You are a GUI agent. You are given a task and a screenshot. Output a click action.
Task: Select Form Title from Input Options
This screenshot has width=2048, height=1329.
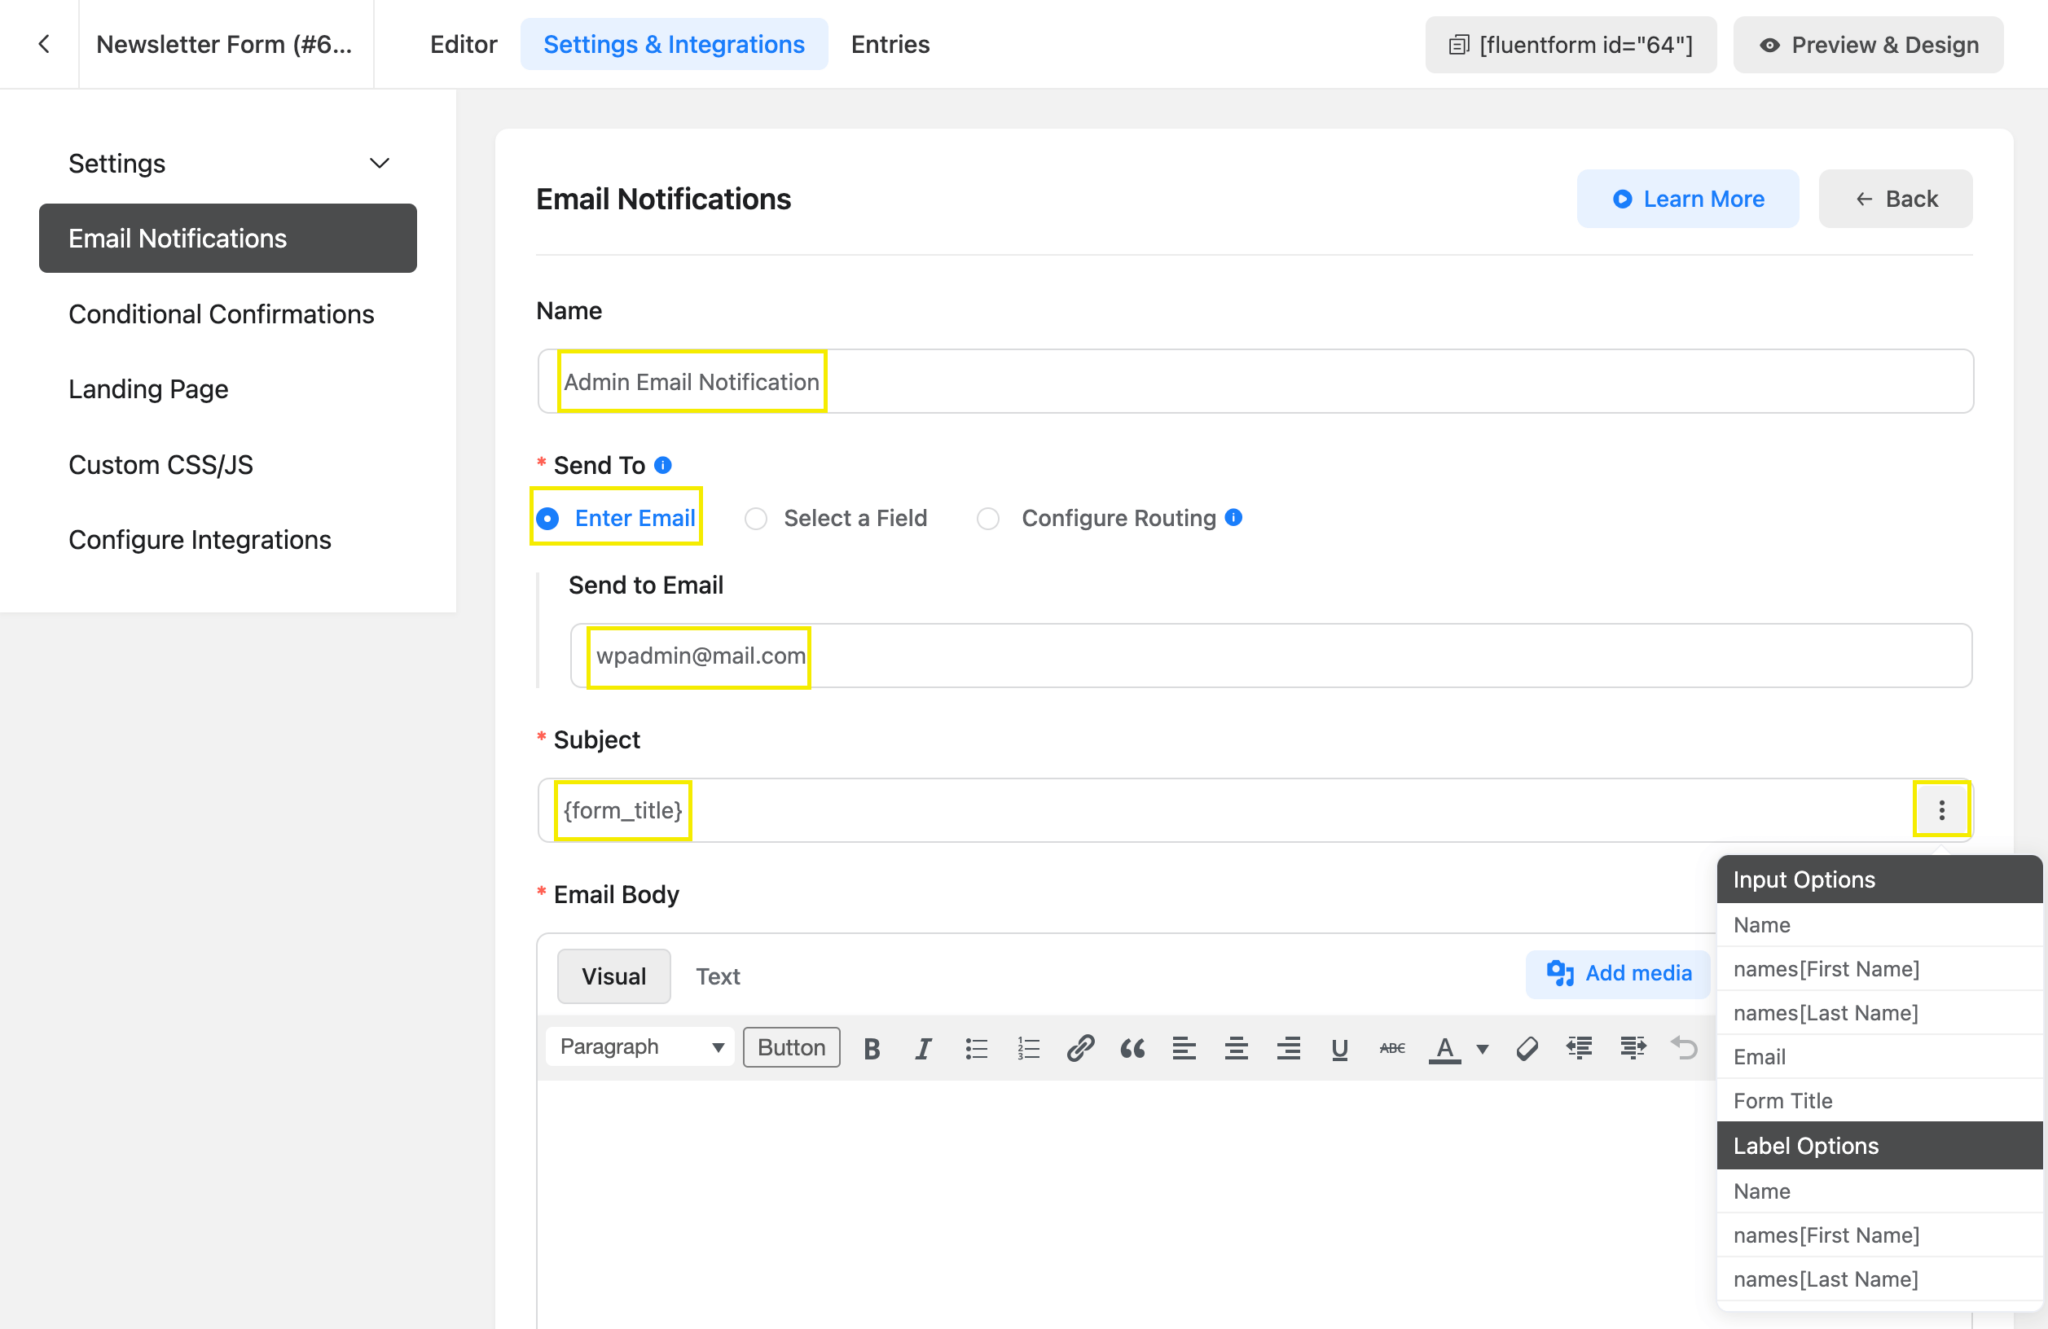coord(1782,1100)
